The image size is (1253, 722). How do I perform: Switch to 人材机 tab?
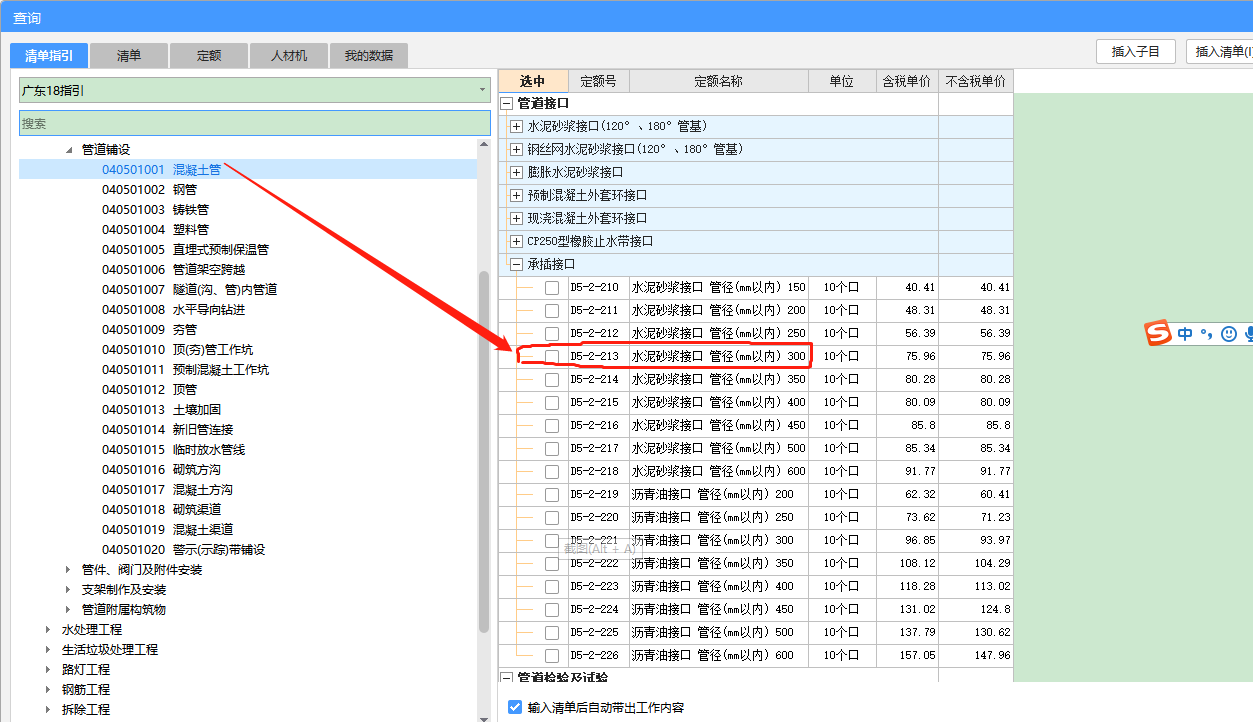pyautogui.click(x=289, y=56)
